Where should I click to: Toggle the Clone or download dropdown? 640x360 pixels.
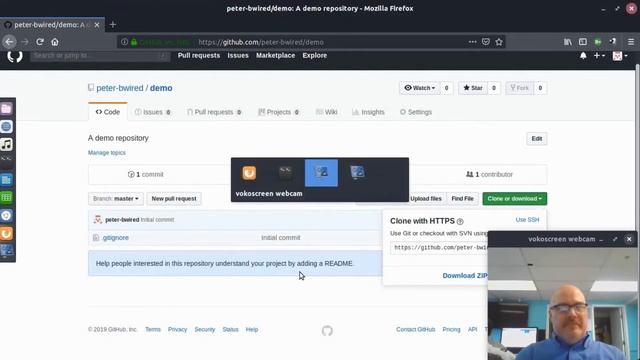click(x=515, y=199)
